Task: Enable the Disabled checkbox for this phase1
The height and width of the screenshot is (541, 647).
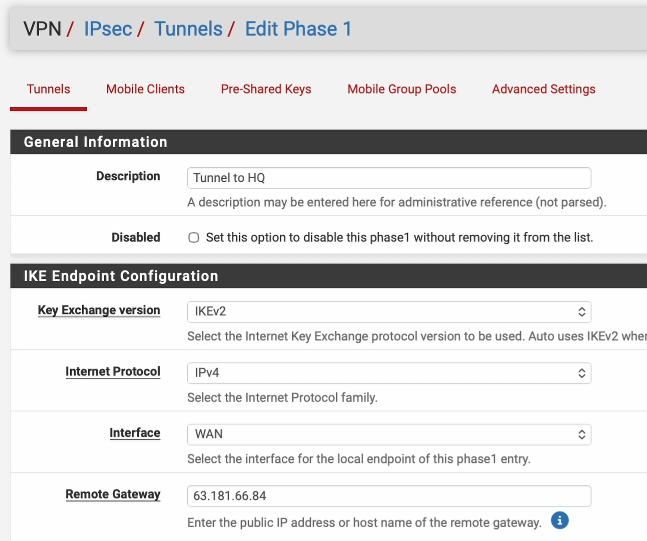Action: coord(194,238)
